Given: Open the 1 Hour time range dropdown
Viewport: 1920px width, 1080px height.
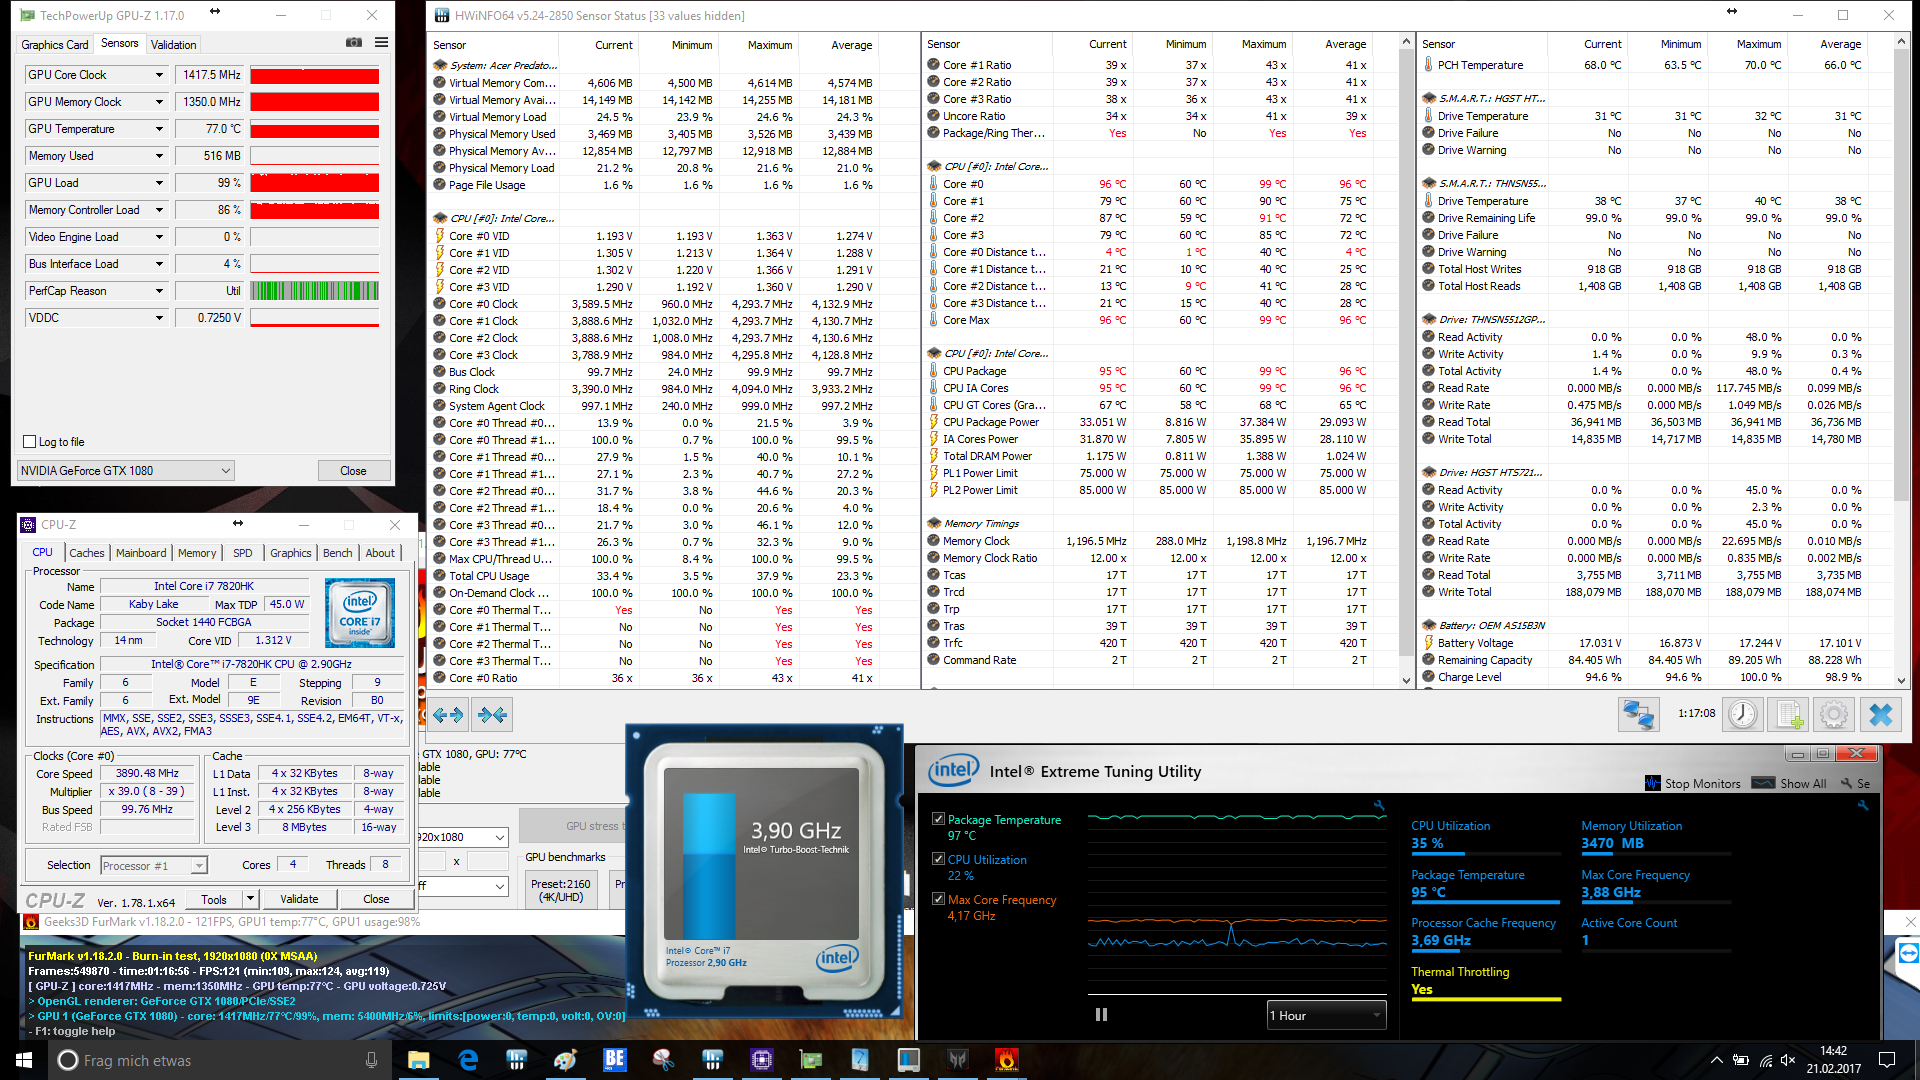Looking at the screenshot, I should pyautogui.click(x=1326, y=1015).
